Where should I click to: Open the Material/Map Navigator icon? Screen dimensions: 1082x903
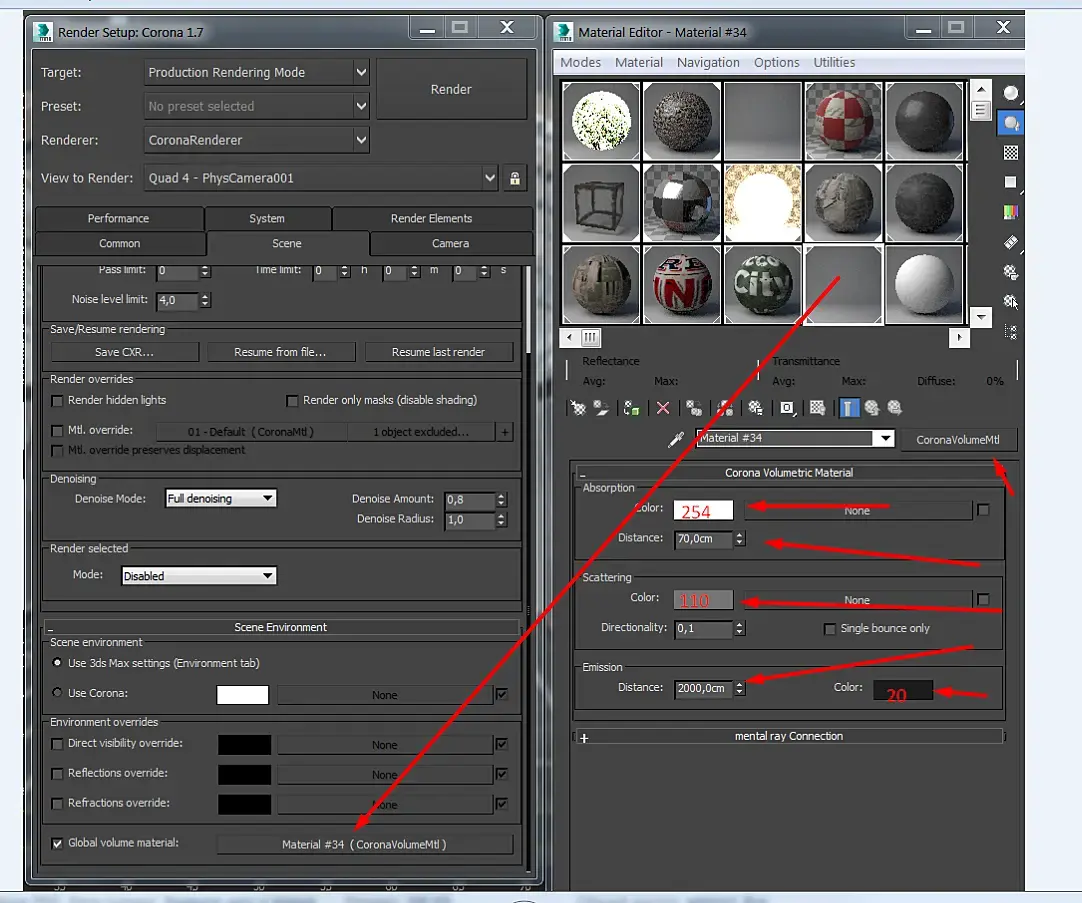(1011, 332)
